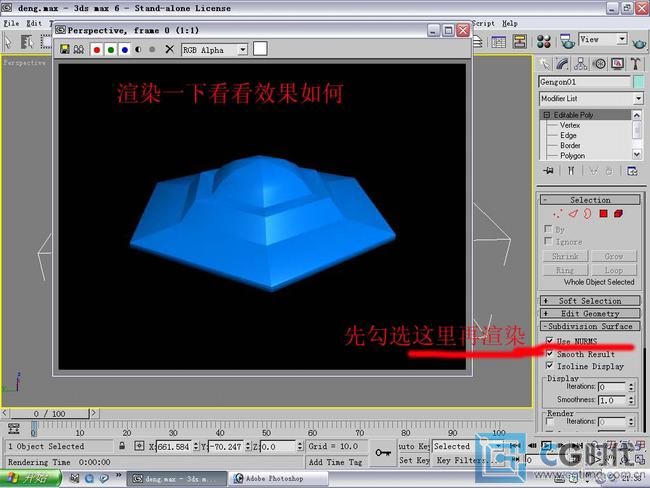This screenshot has width=650, height=488.
Task: Switch to the Hierarchy panel tab
Action: tap(580, 64)
